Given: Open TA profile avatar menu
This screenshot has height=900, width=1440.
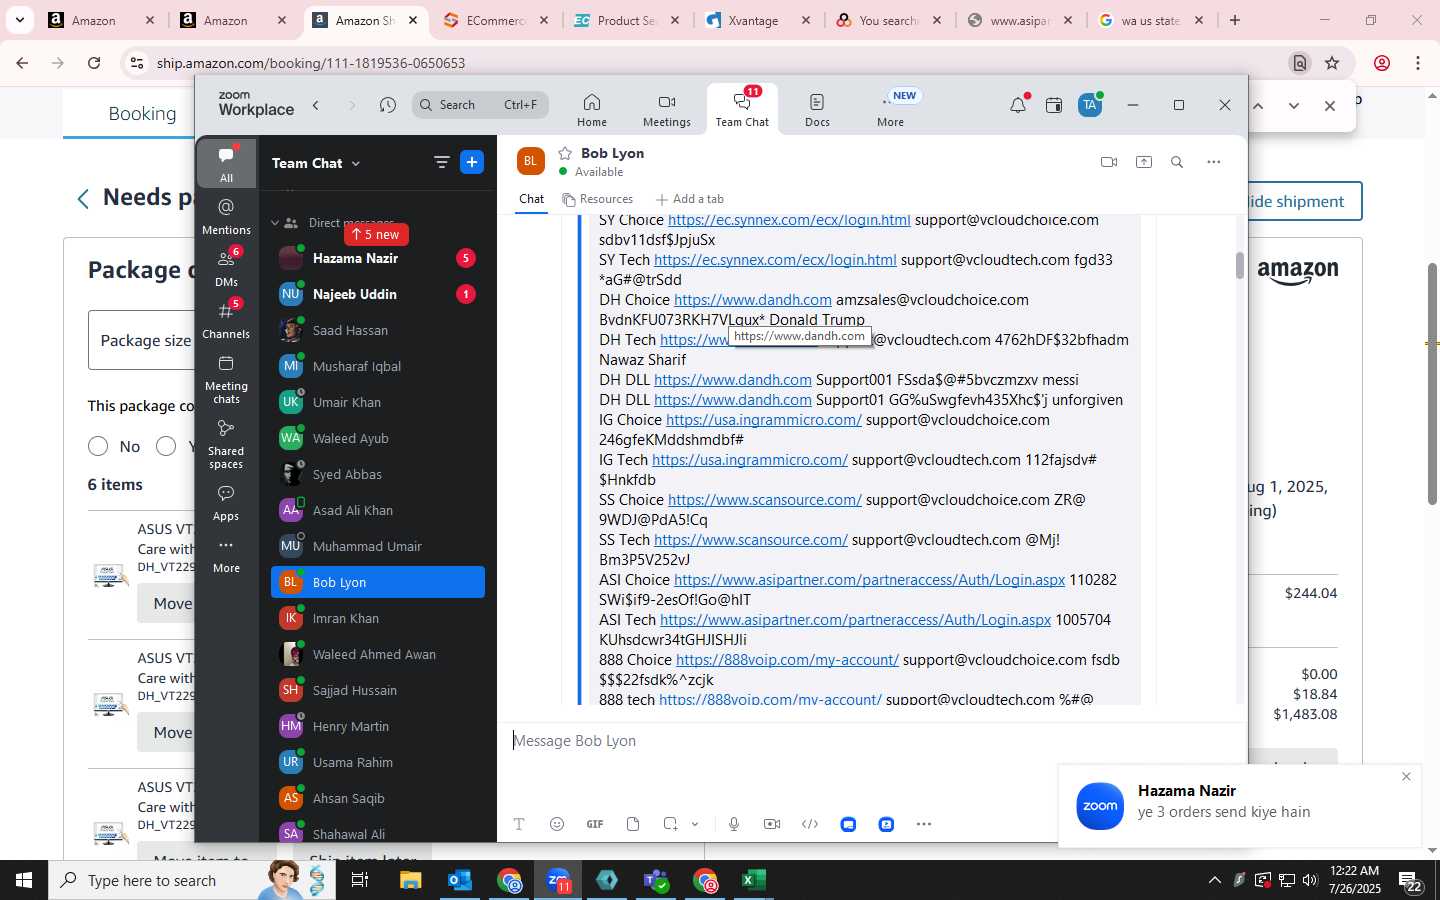Looking at the screenshot, I should click(x=1090, y=105).
